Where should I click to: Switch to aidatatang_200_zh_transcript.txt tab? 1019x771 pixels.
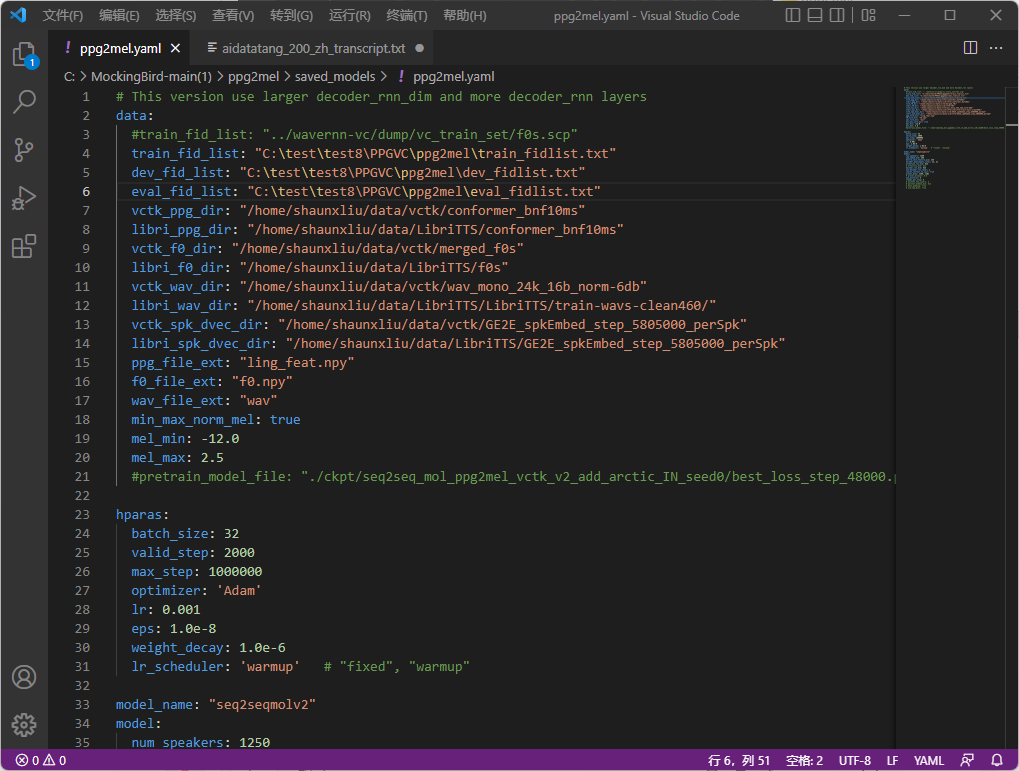click(313, 48)
